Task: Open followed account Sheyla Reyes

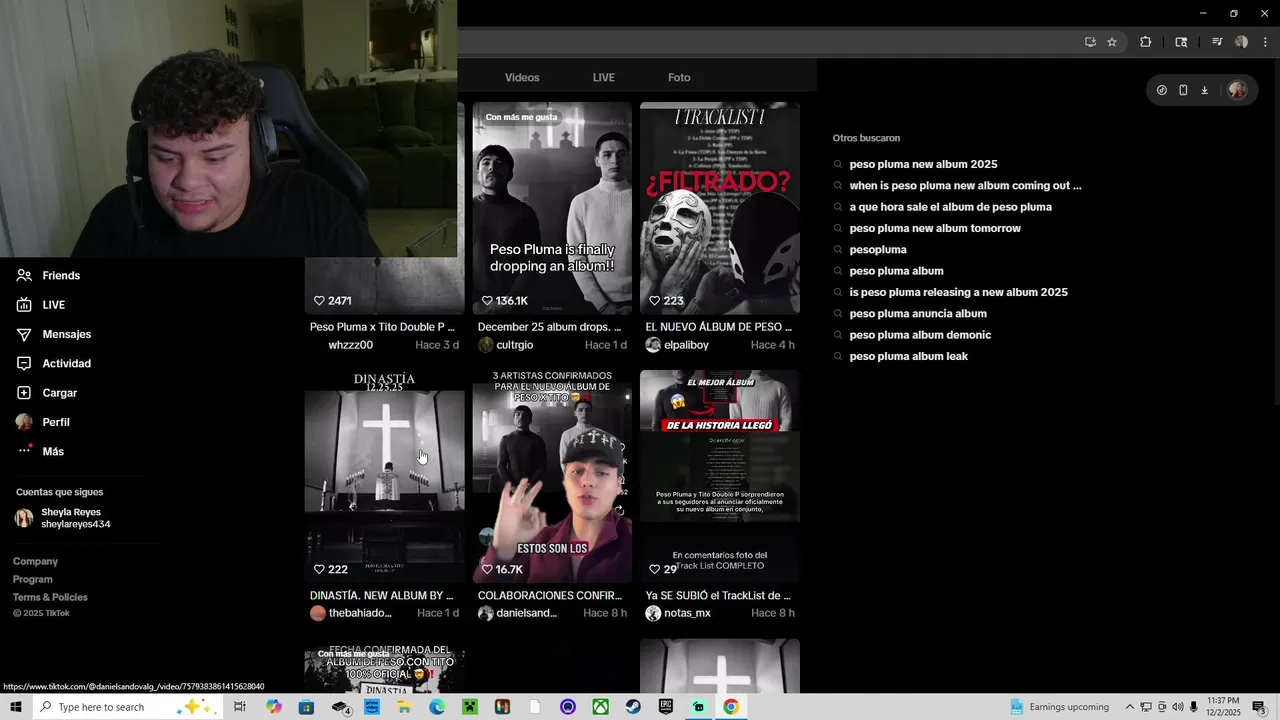Action: 63,518
